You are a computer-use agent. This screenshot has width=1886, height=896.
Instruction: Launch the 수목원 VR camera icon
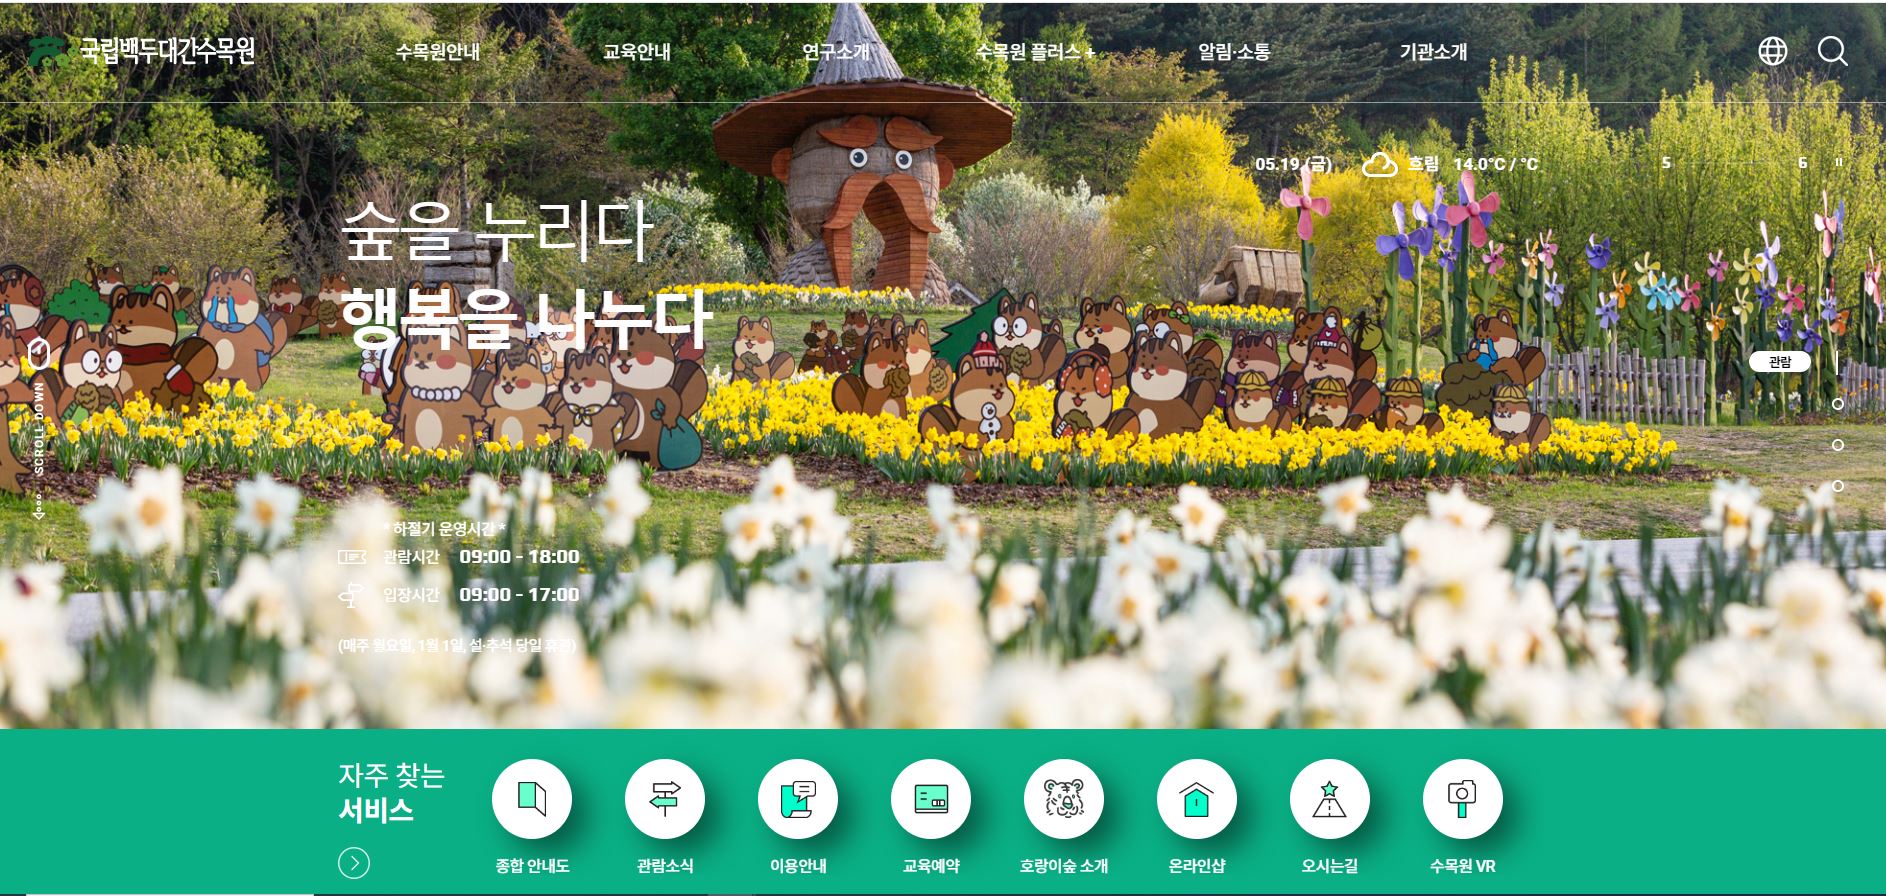[x=1462, y=799]
